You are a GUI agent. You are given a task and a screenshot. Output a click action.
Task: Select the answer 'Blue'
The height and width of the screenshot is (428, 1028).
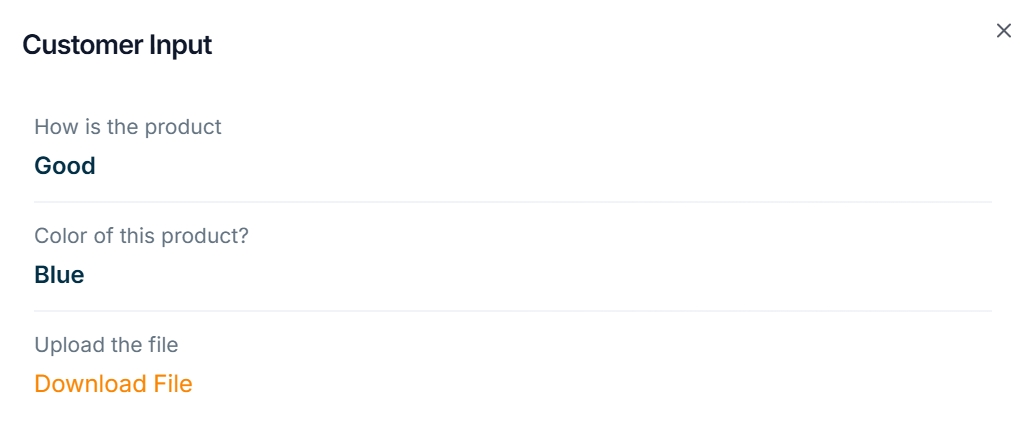click(x=59, y=275)
